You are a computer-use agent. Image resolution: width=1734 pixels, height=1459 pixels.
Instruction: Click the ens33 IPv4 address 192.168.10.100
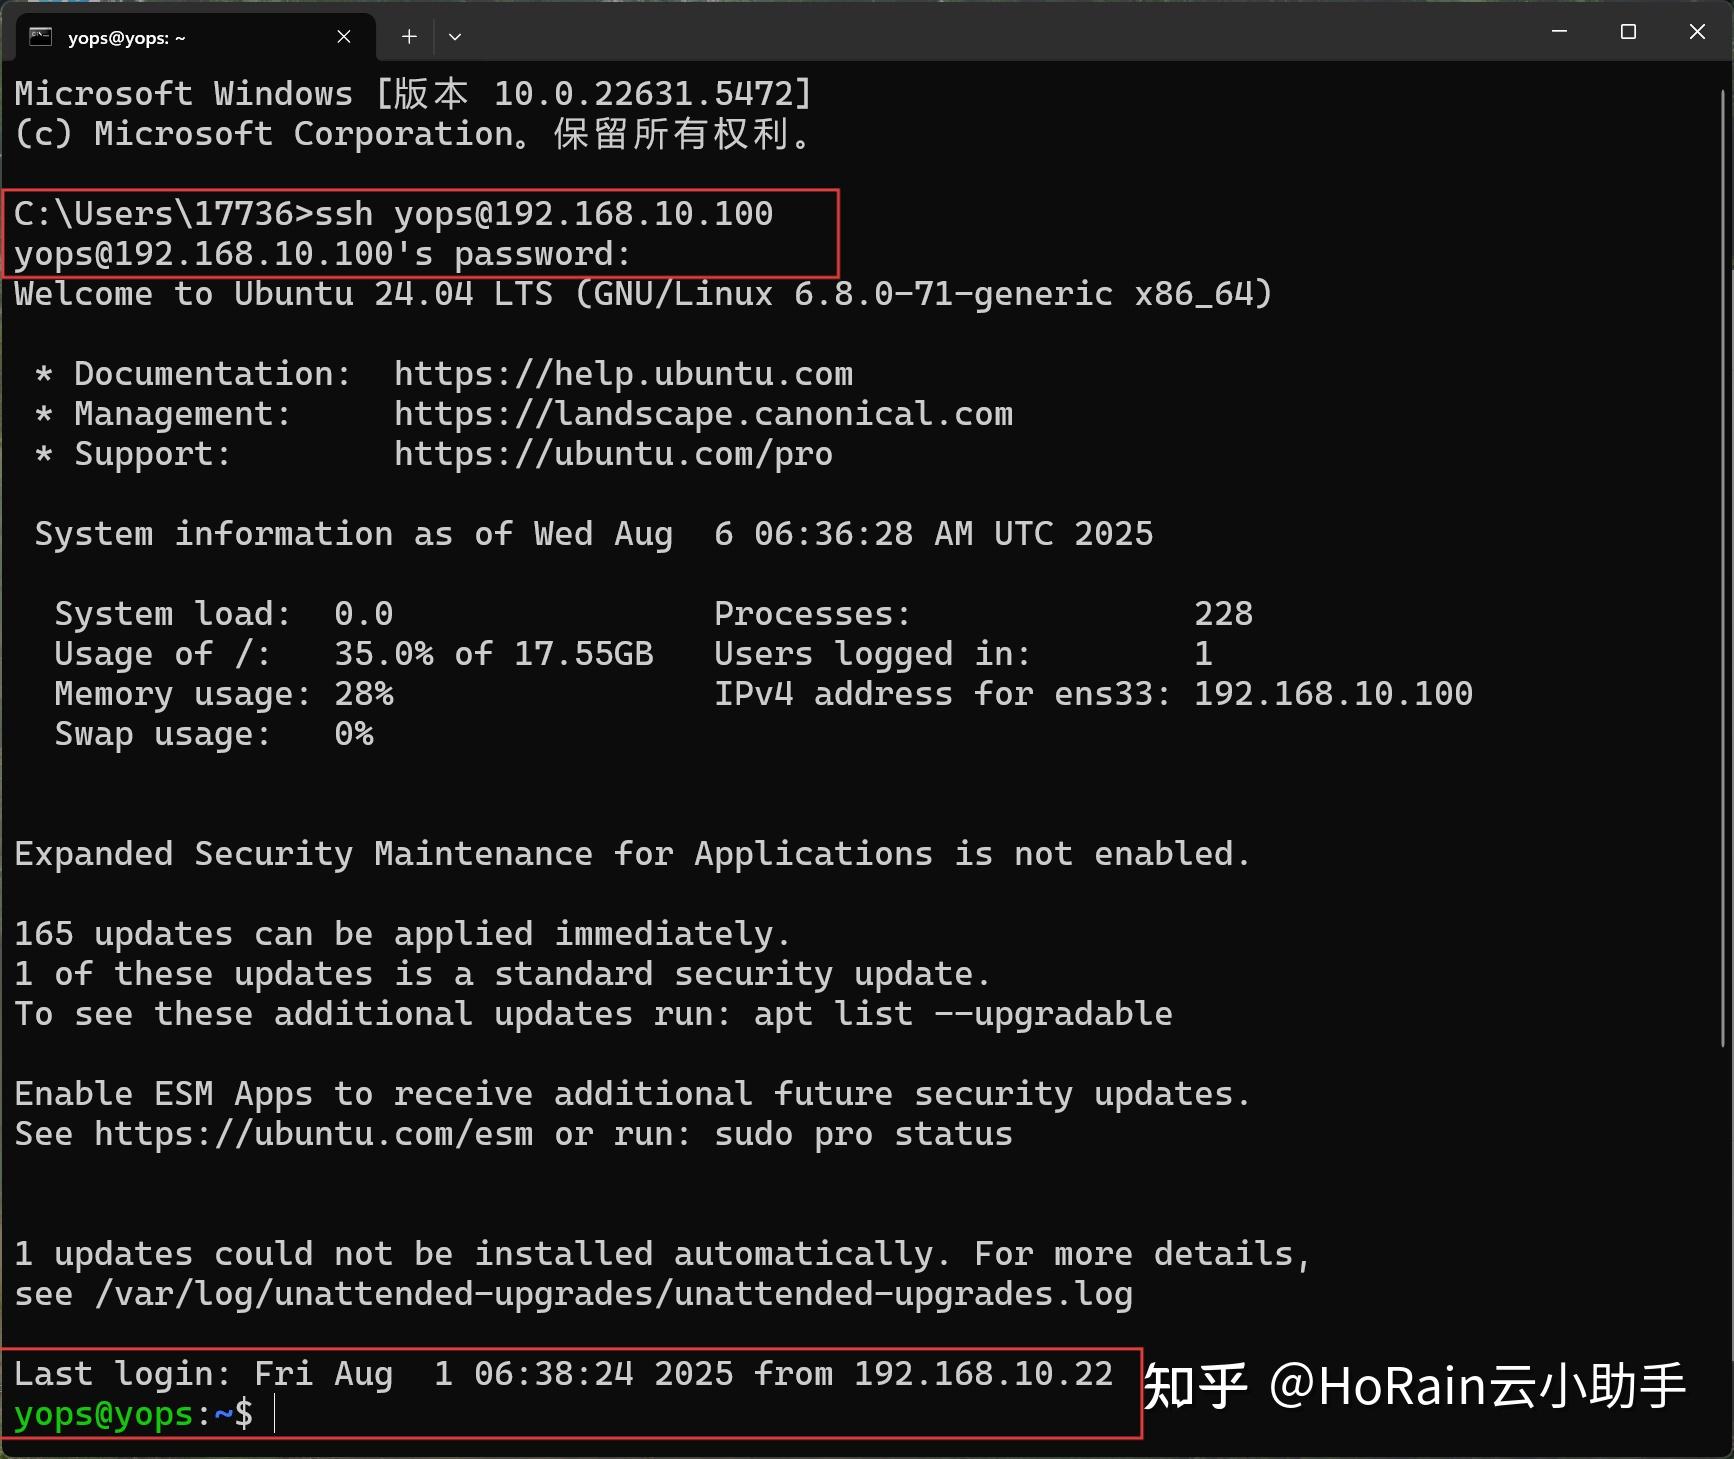[x=1334, y=694]
